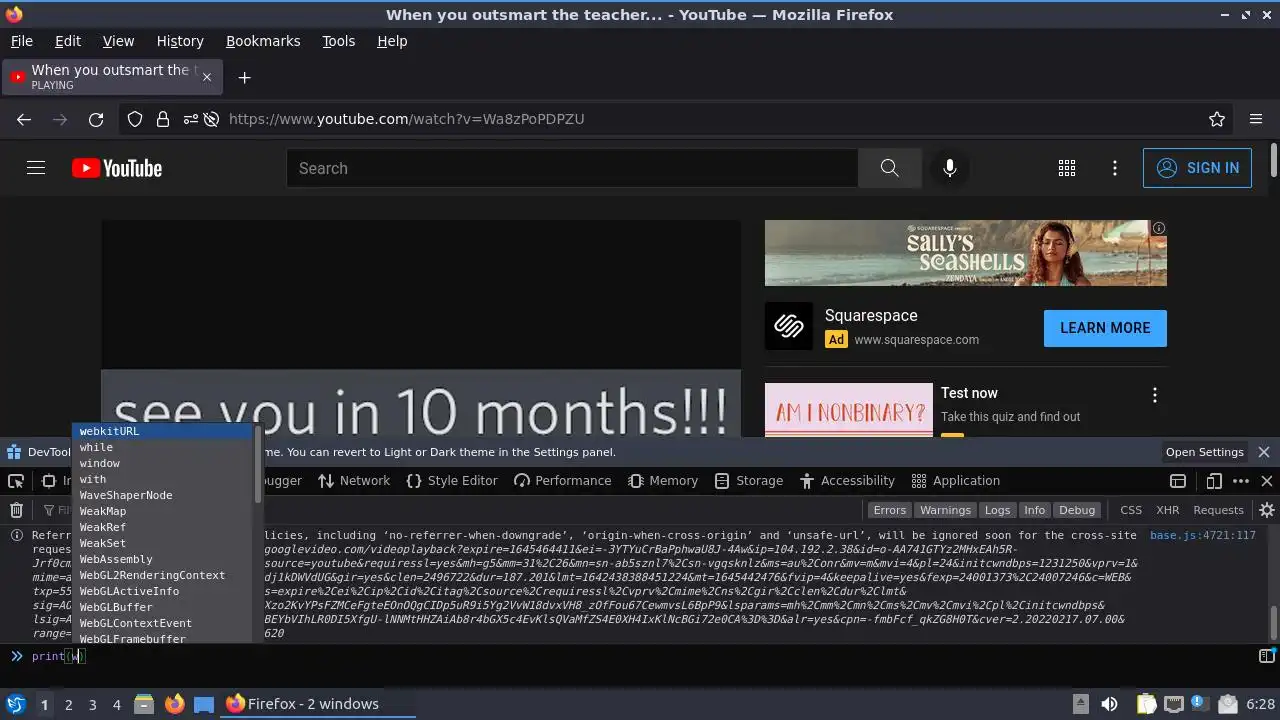Switch to the Network DevTools tab
1280x720 pixels.
(354, 481)
